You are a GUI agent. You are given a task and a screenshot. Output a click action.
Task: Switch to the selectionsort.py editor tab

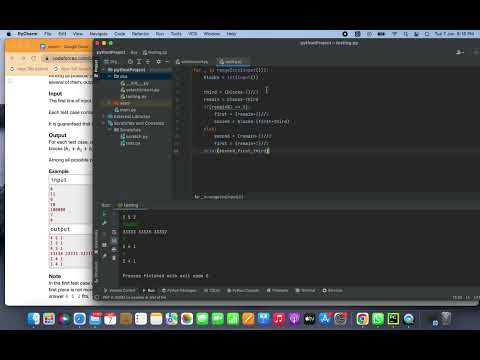pos(192,62)
